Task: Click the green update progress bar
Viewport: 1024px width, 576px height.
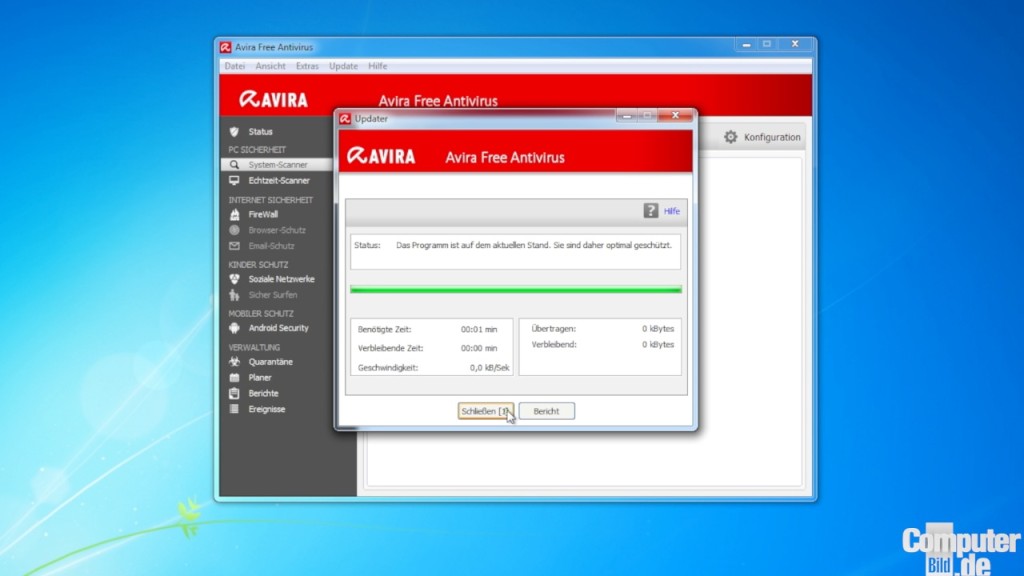Action: (x=516, y=289)
